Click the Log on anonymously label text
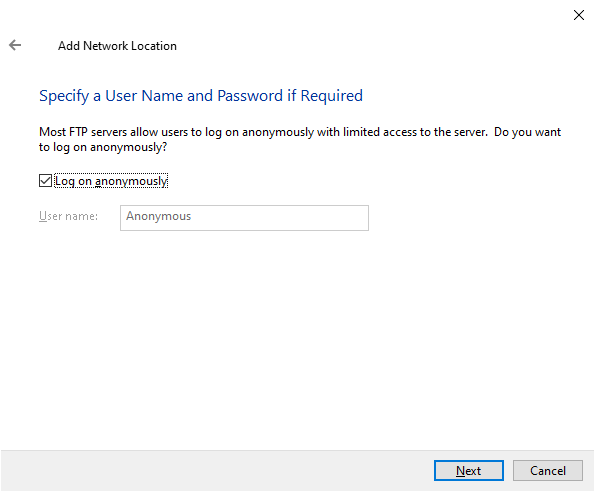 click(111, 181)
